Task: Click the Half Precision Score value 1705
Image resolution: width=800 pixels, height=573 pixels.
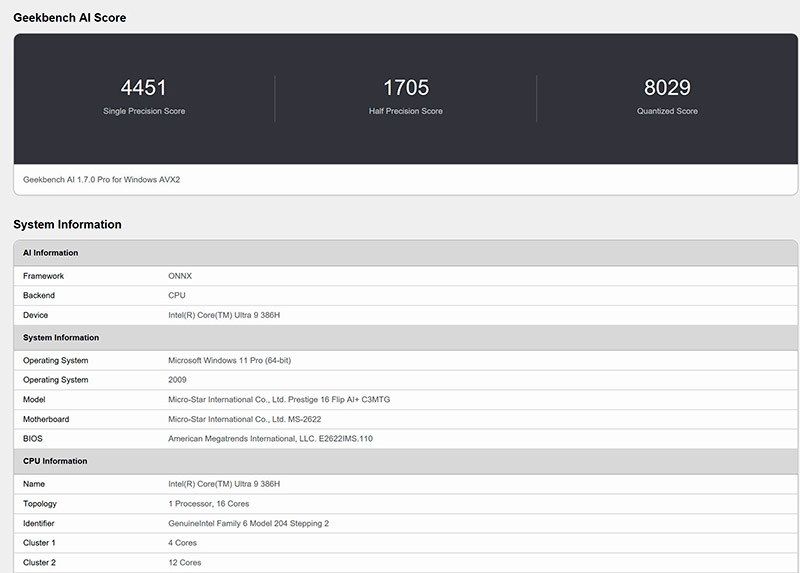Action: [x=405, y=88]
